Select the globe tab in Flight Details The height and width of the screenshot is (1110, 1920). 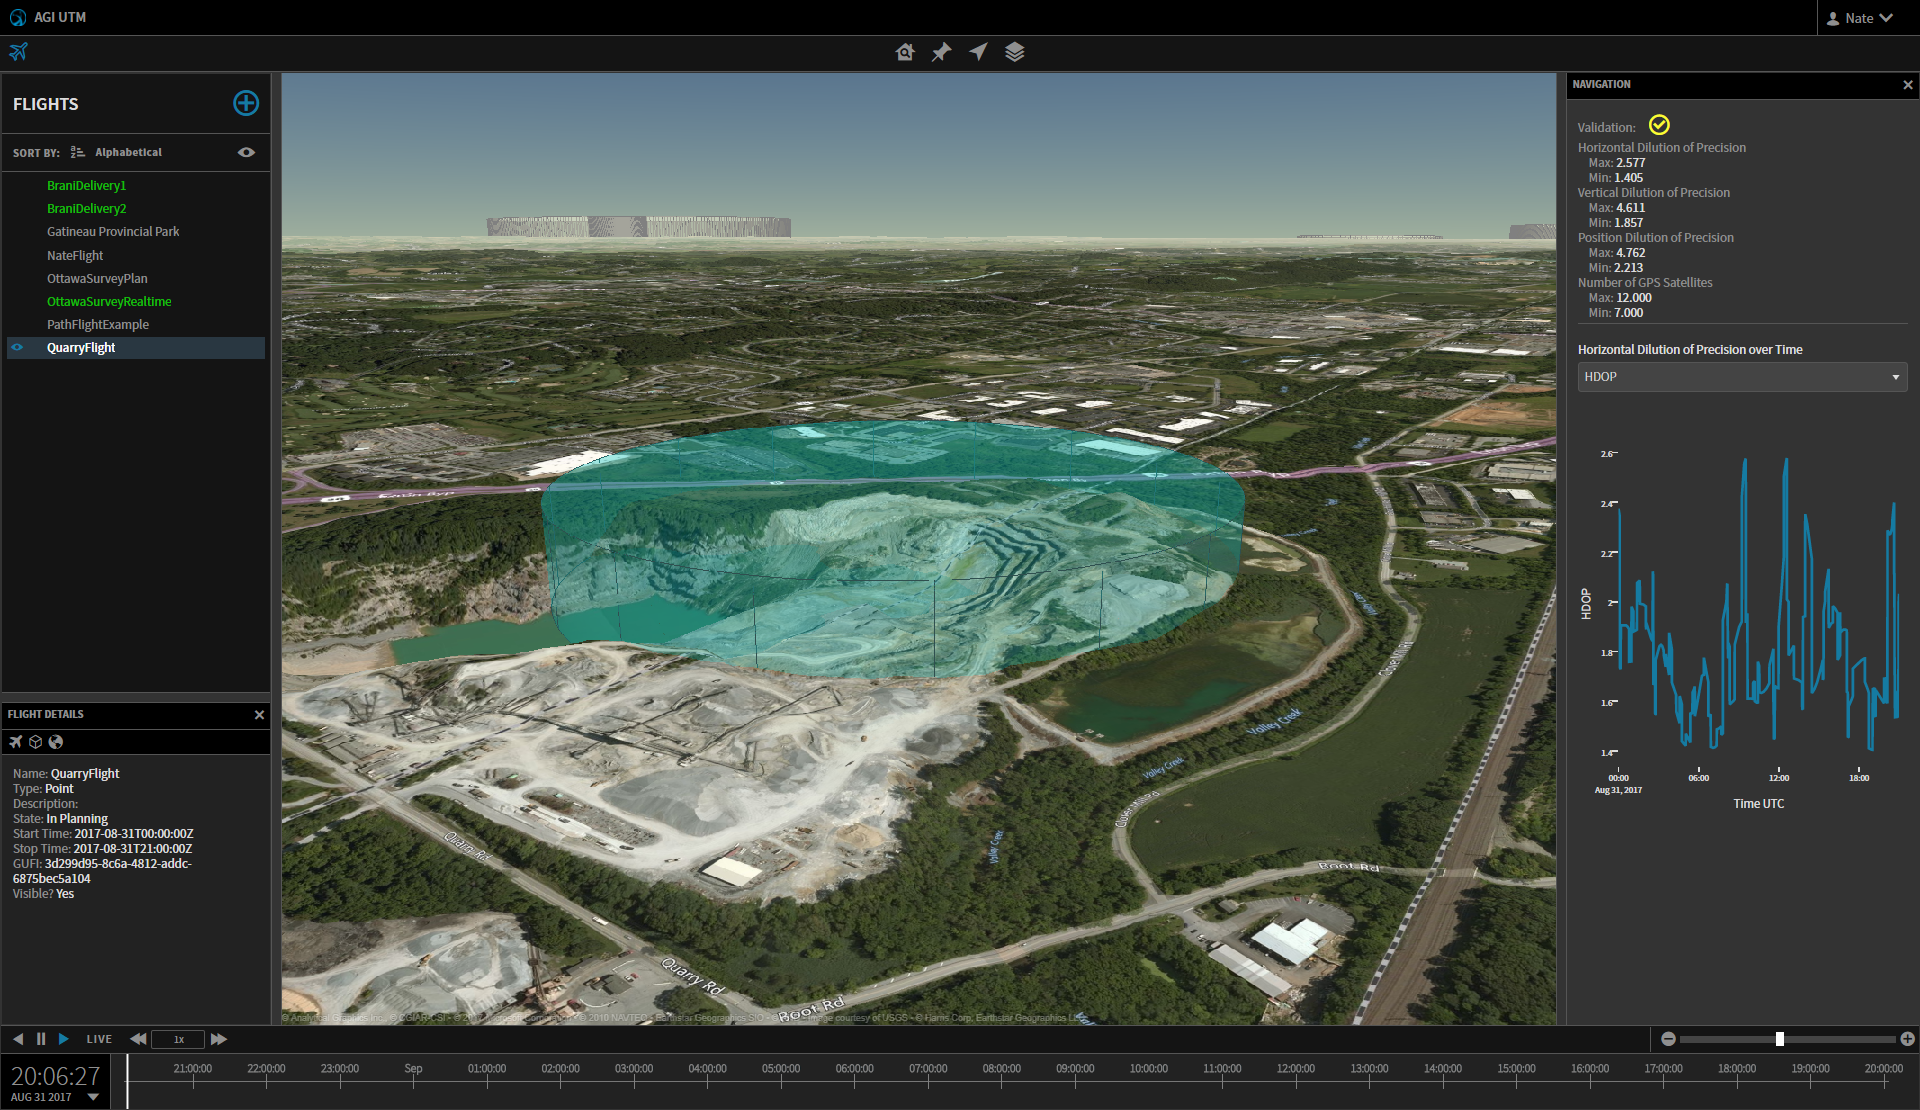coord(56,742)
